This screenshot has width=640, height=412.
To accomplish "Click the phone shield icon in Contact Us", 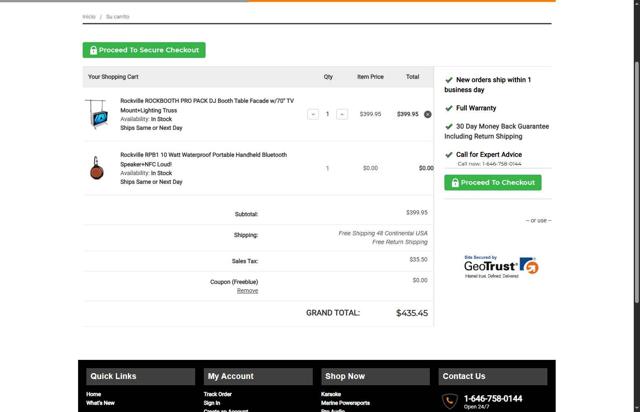I will pyautogui.click(x=449, y=401).
